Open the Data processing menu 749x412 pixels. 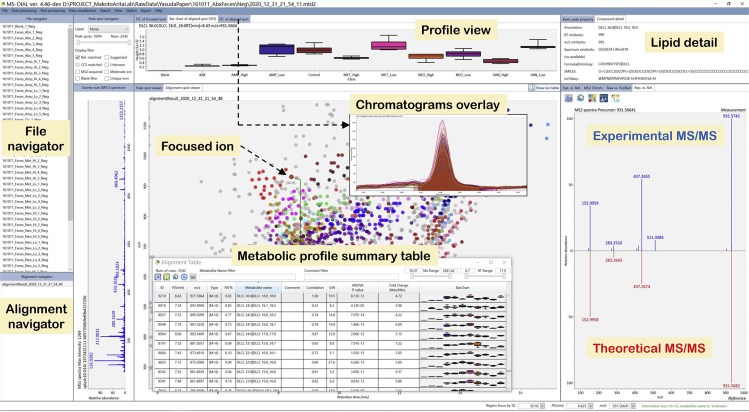tap(22, 10)
